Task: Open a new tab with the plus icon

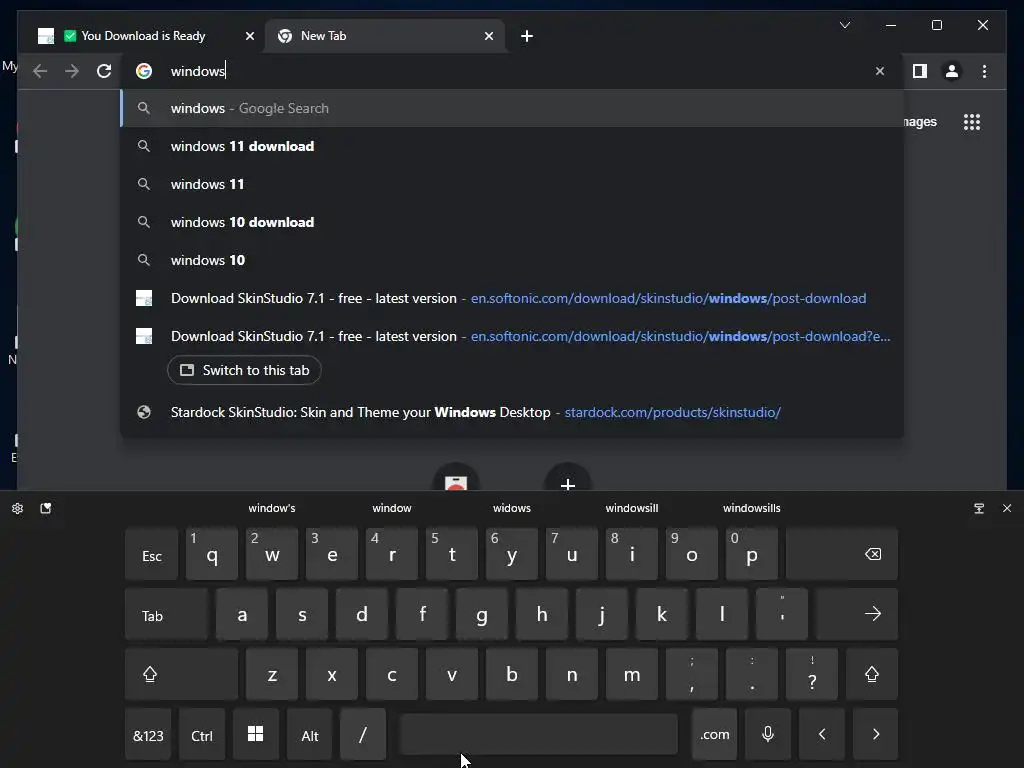Action: click(x=527, y=36)
